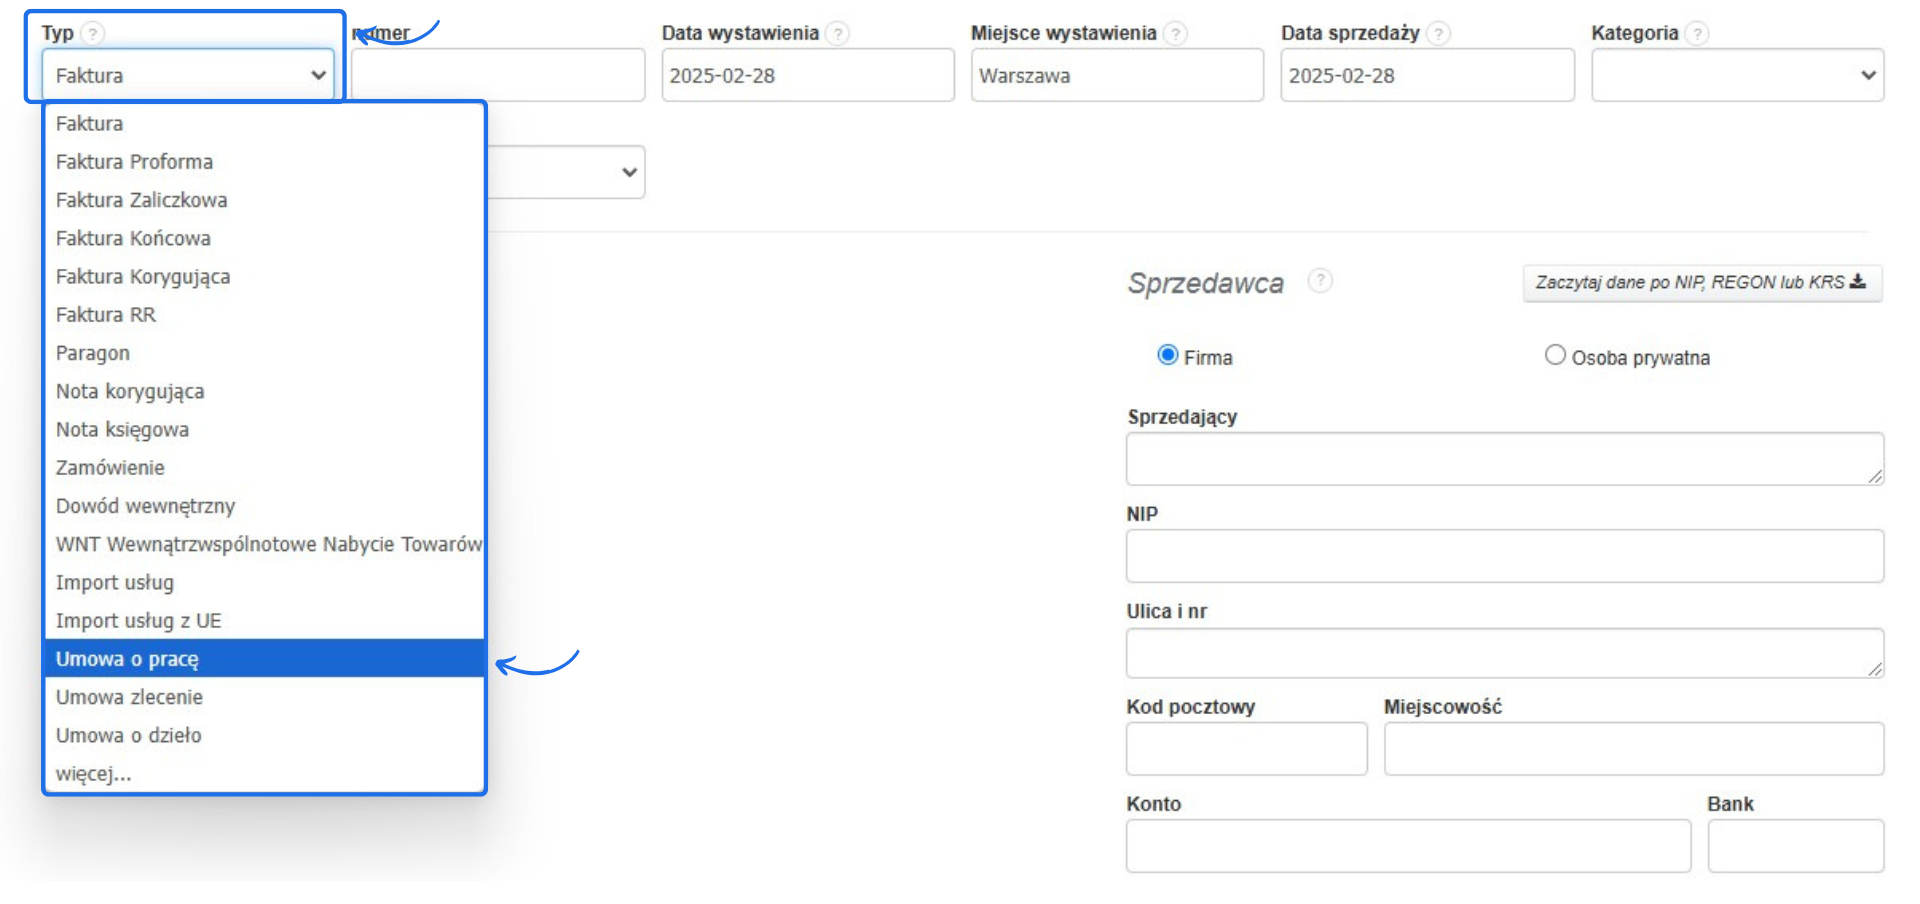Pick Umowa zlecenie from the type list
Screen dimensions: 1920x904
pos(129,697)
